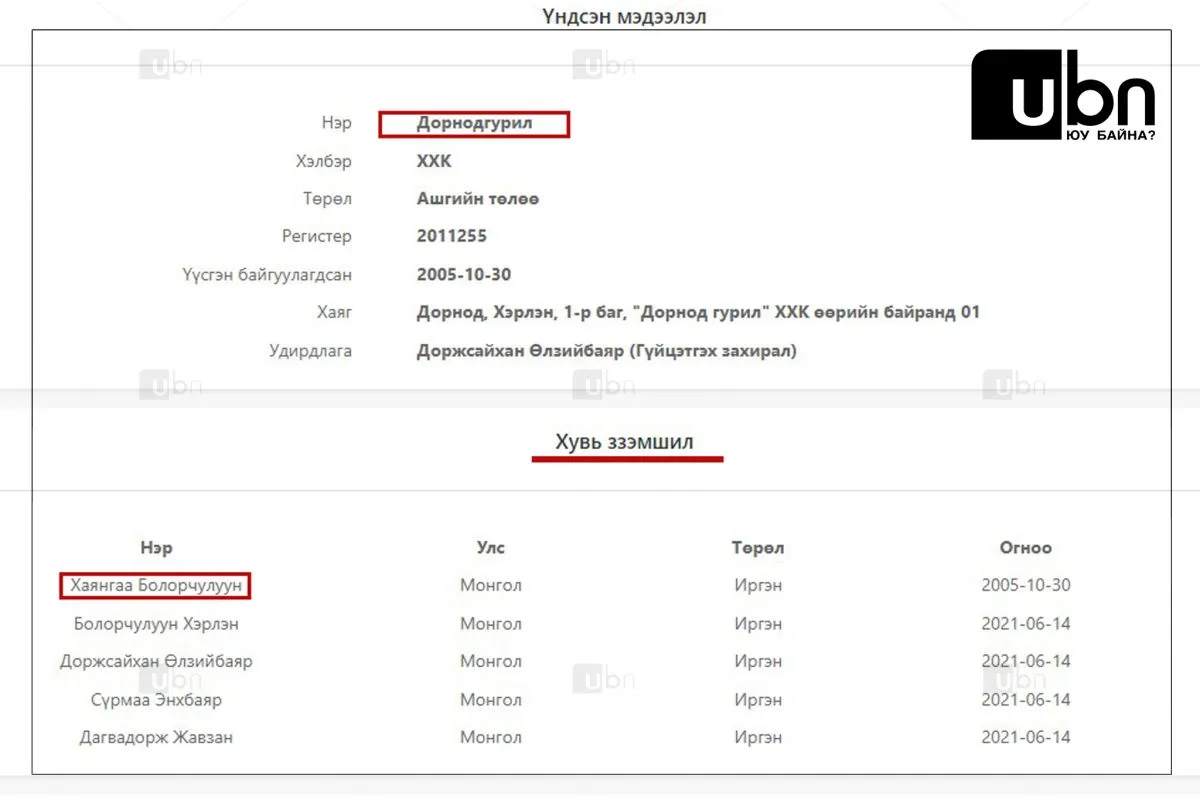Select date "2021-06-14" in Болорчулуун Хэрлэн's row
The image size is (1200, 800).
click(x=1026, y=624)
